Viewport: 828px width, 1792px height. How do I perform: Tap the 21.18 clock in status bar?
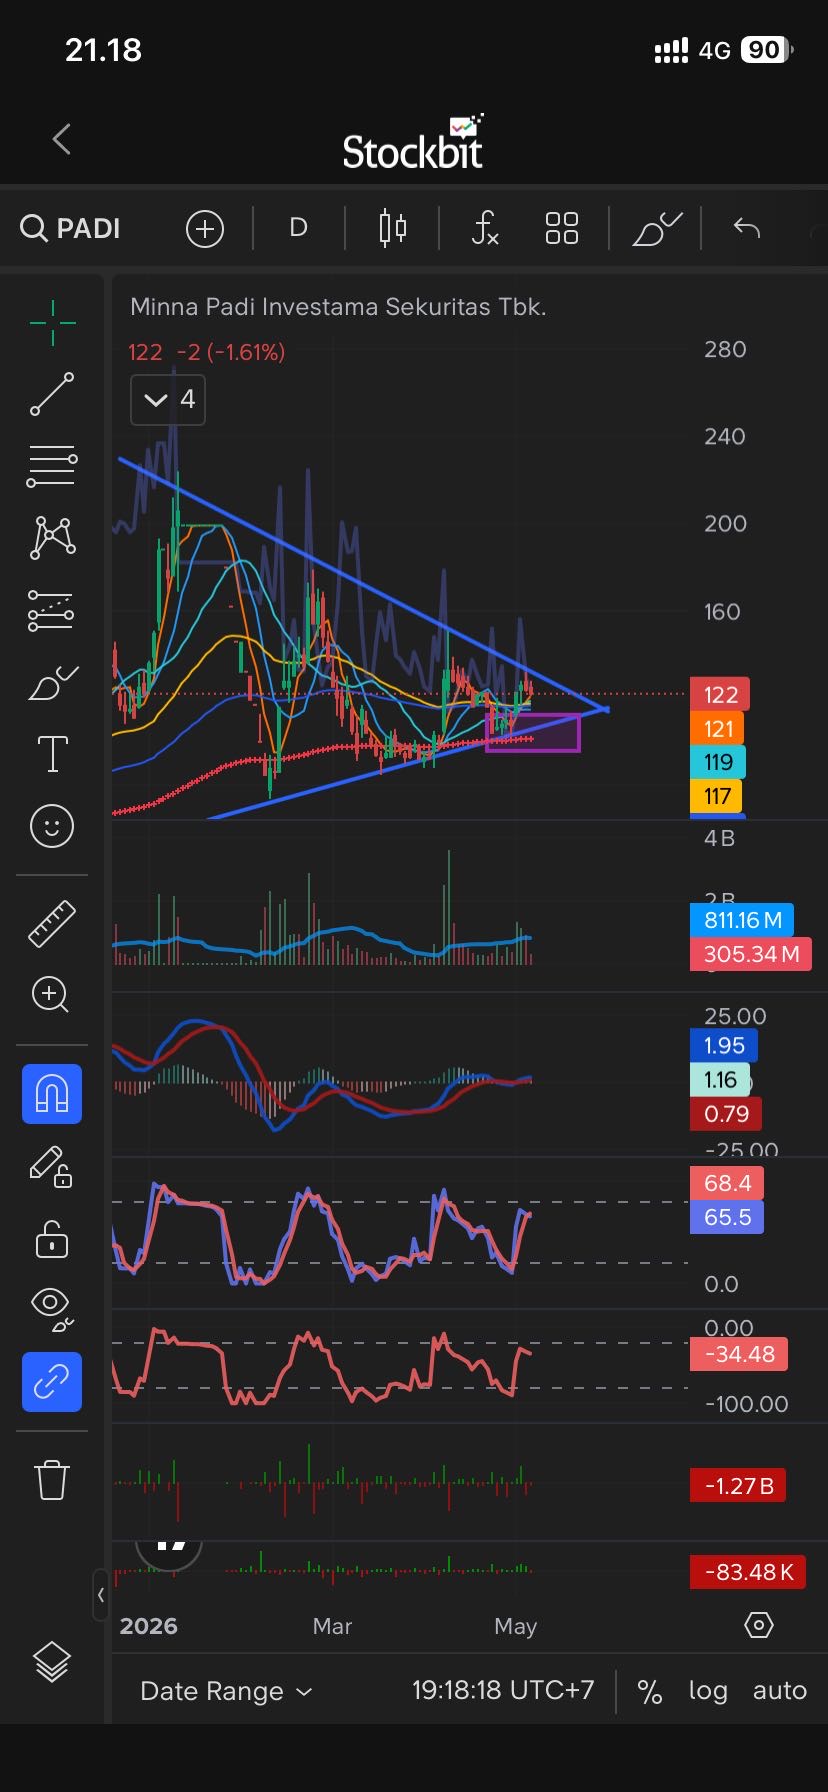pyautogui.click(x=103, y=50)
